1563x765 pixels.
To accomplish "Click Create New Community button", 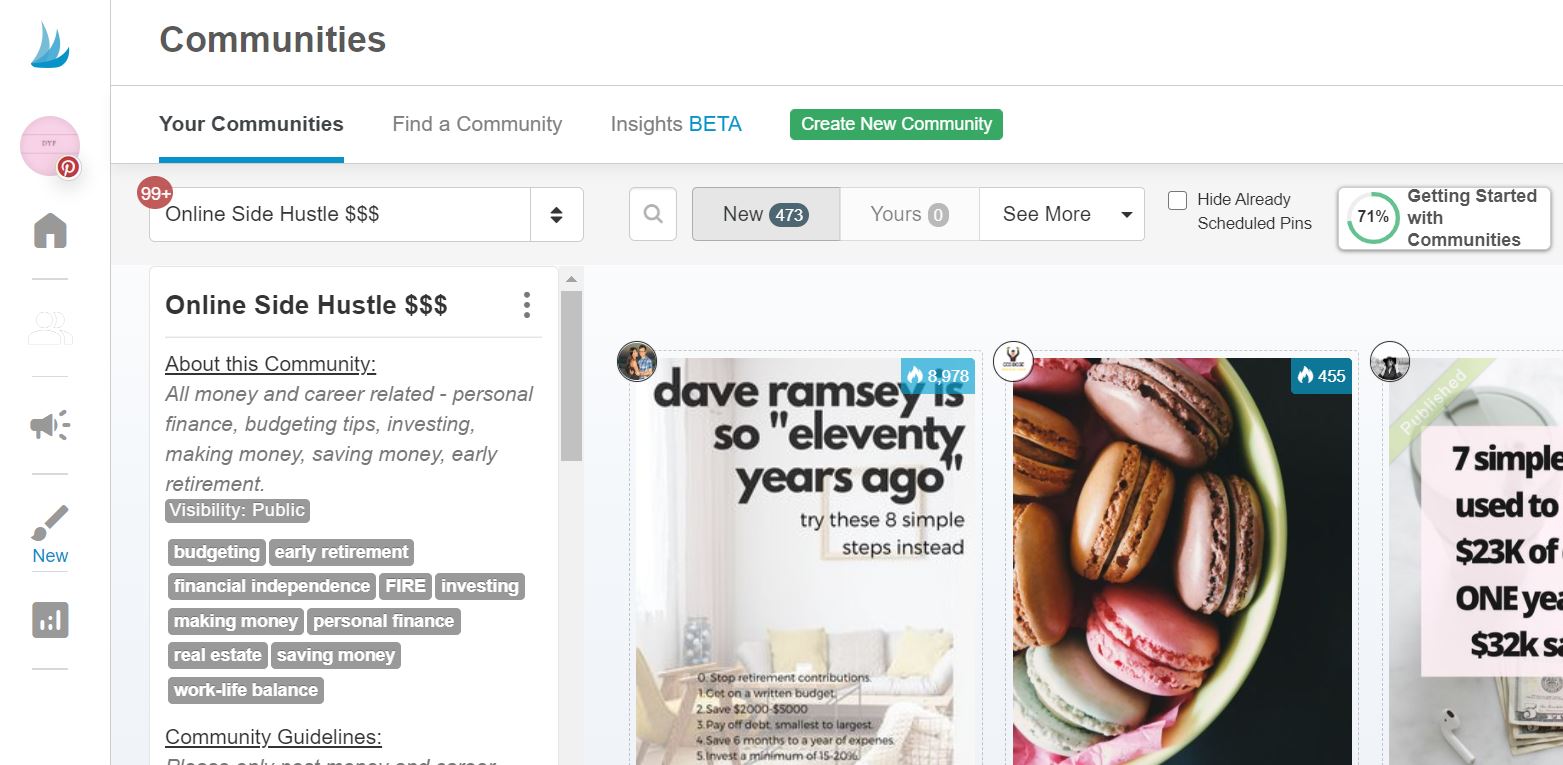I will tap(896, 124).
